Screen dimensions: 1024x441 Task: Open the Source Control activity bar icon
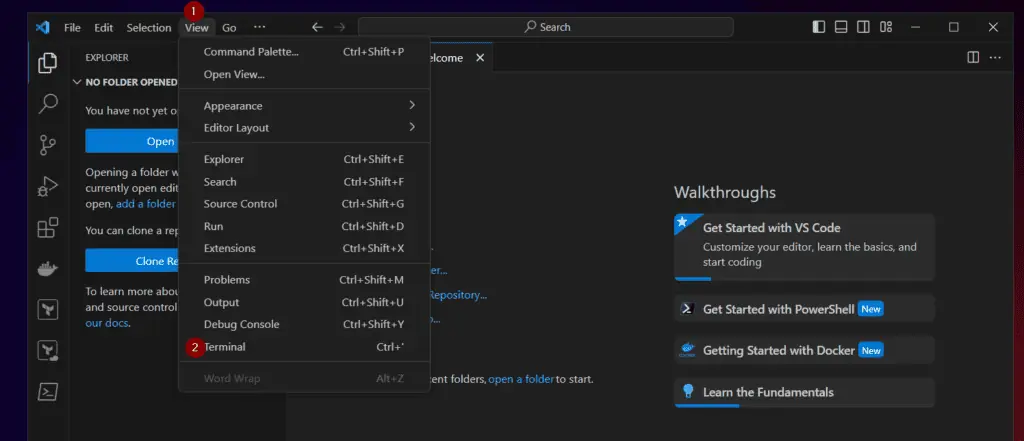47,145
